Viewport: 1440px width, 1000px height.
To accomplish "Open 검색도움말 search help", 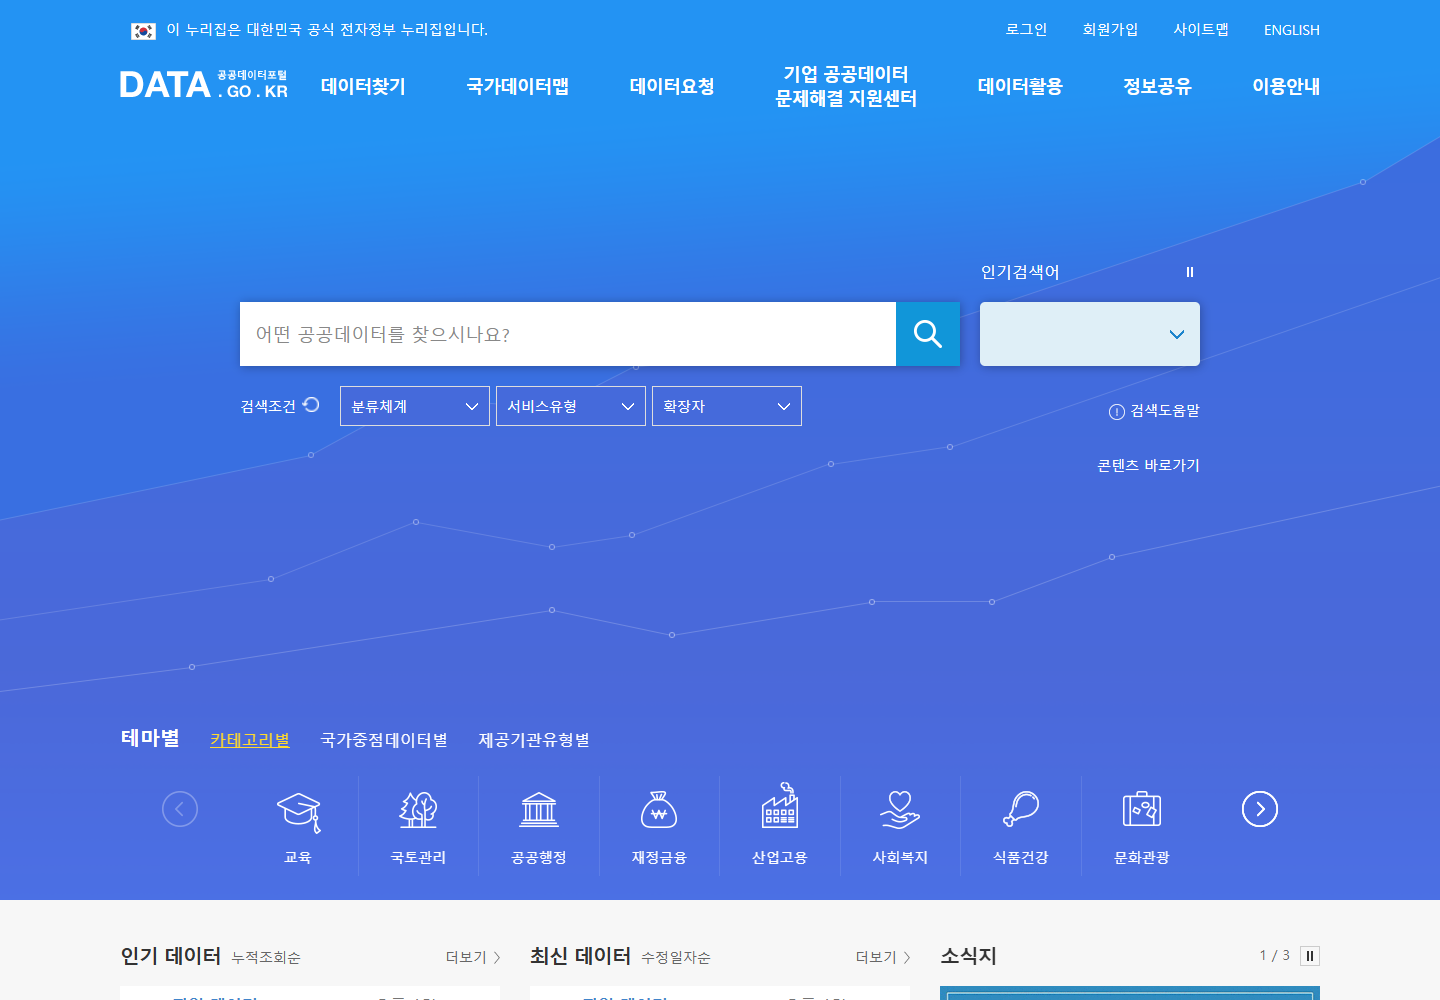I will tap(1154, 411).
